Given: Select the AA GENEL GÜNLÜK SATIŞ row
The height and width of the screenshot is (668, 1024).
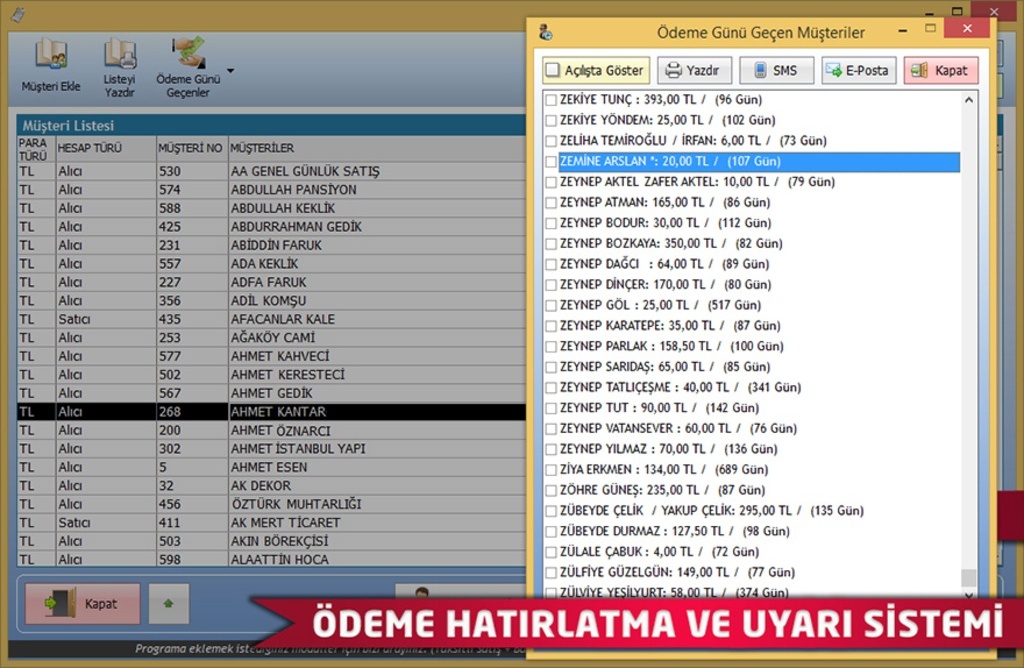Looking at the screenshot, I should (x=272, y=171).
